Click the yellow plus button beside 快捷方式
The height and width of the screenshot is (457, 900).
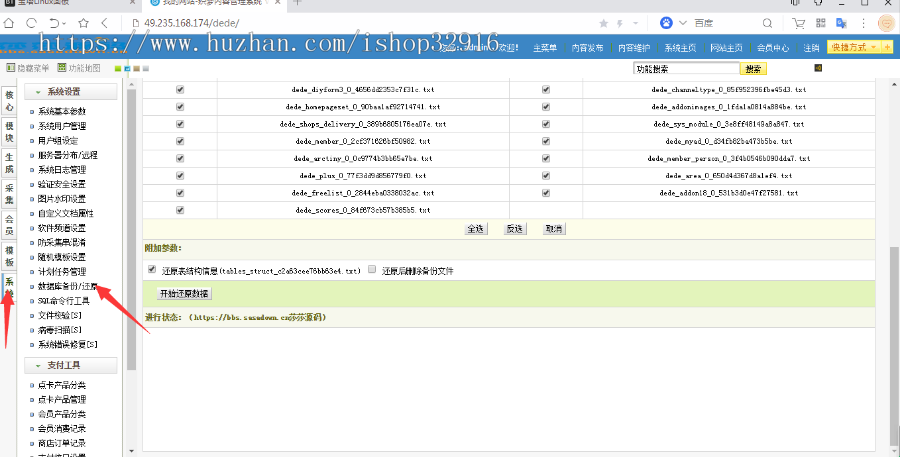[887, 47]
